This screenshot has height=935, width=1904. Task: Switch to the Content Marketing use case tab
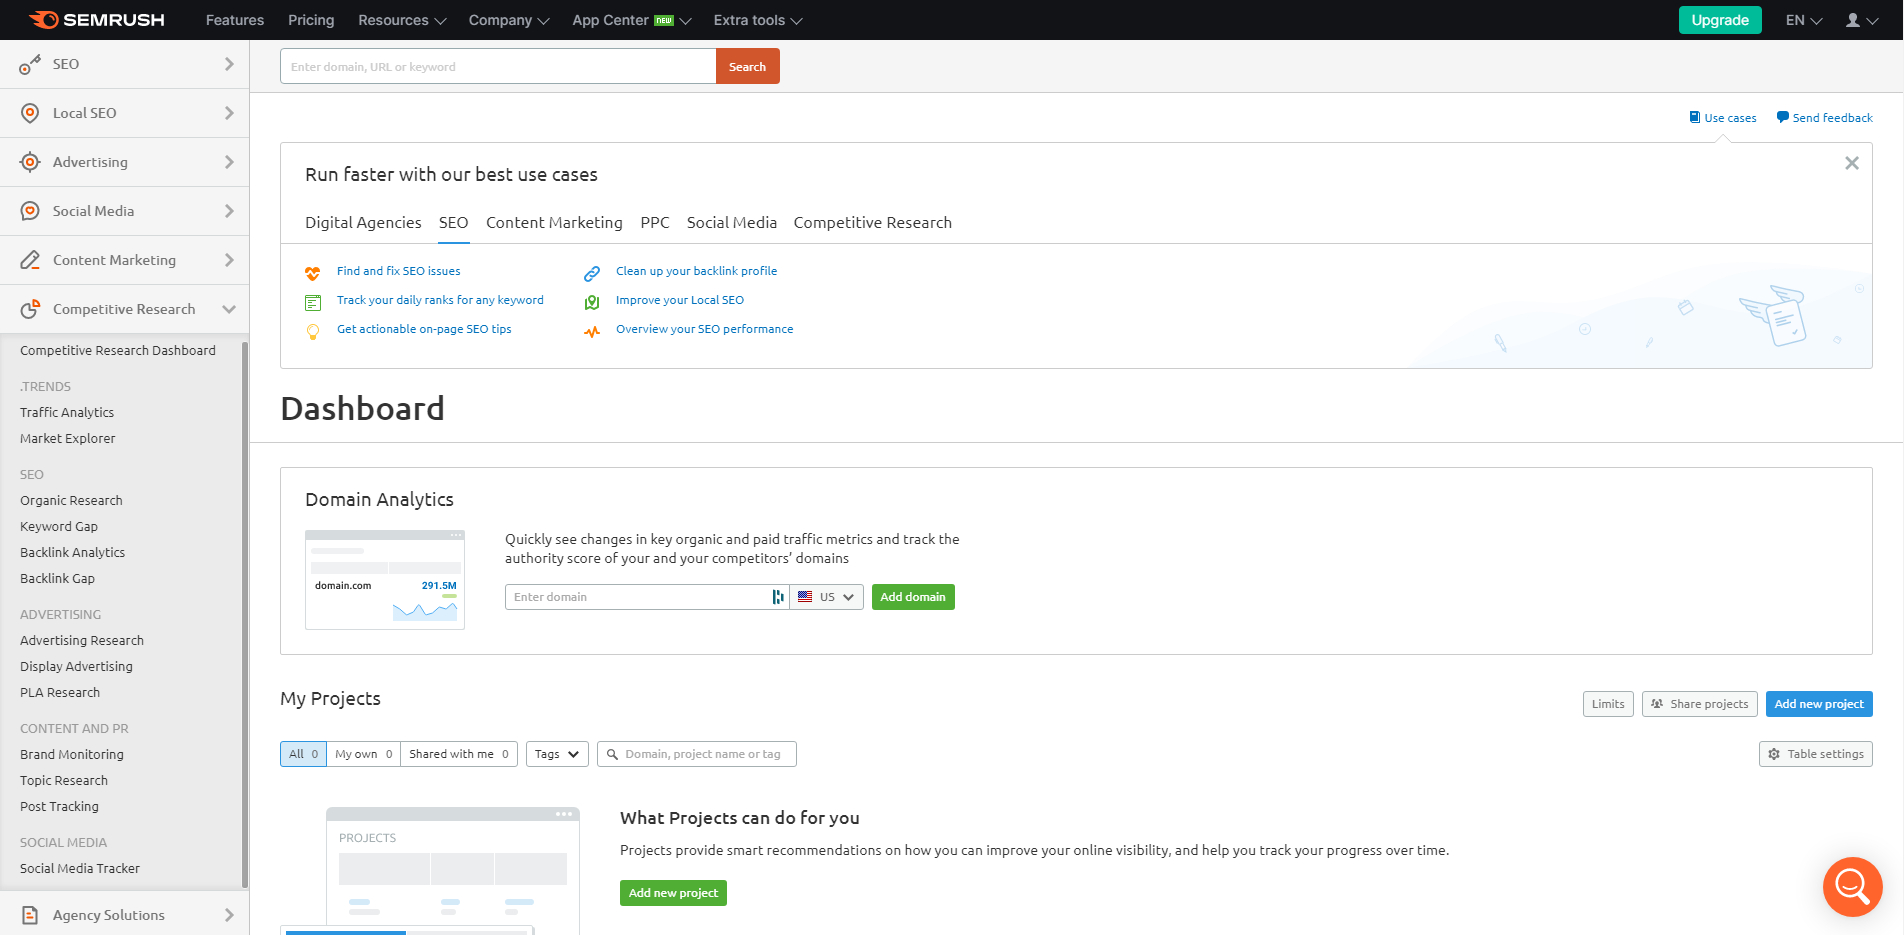click(x=554, y=223)
